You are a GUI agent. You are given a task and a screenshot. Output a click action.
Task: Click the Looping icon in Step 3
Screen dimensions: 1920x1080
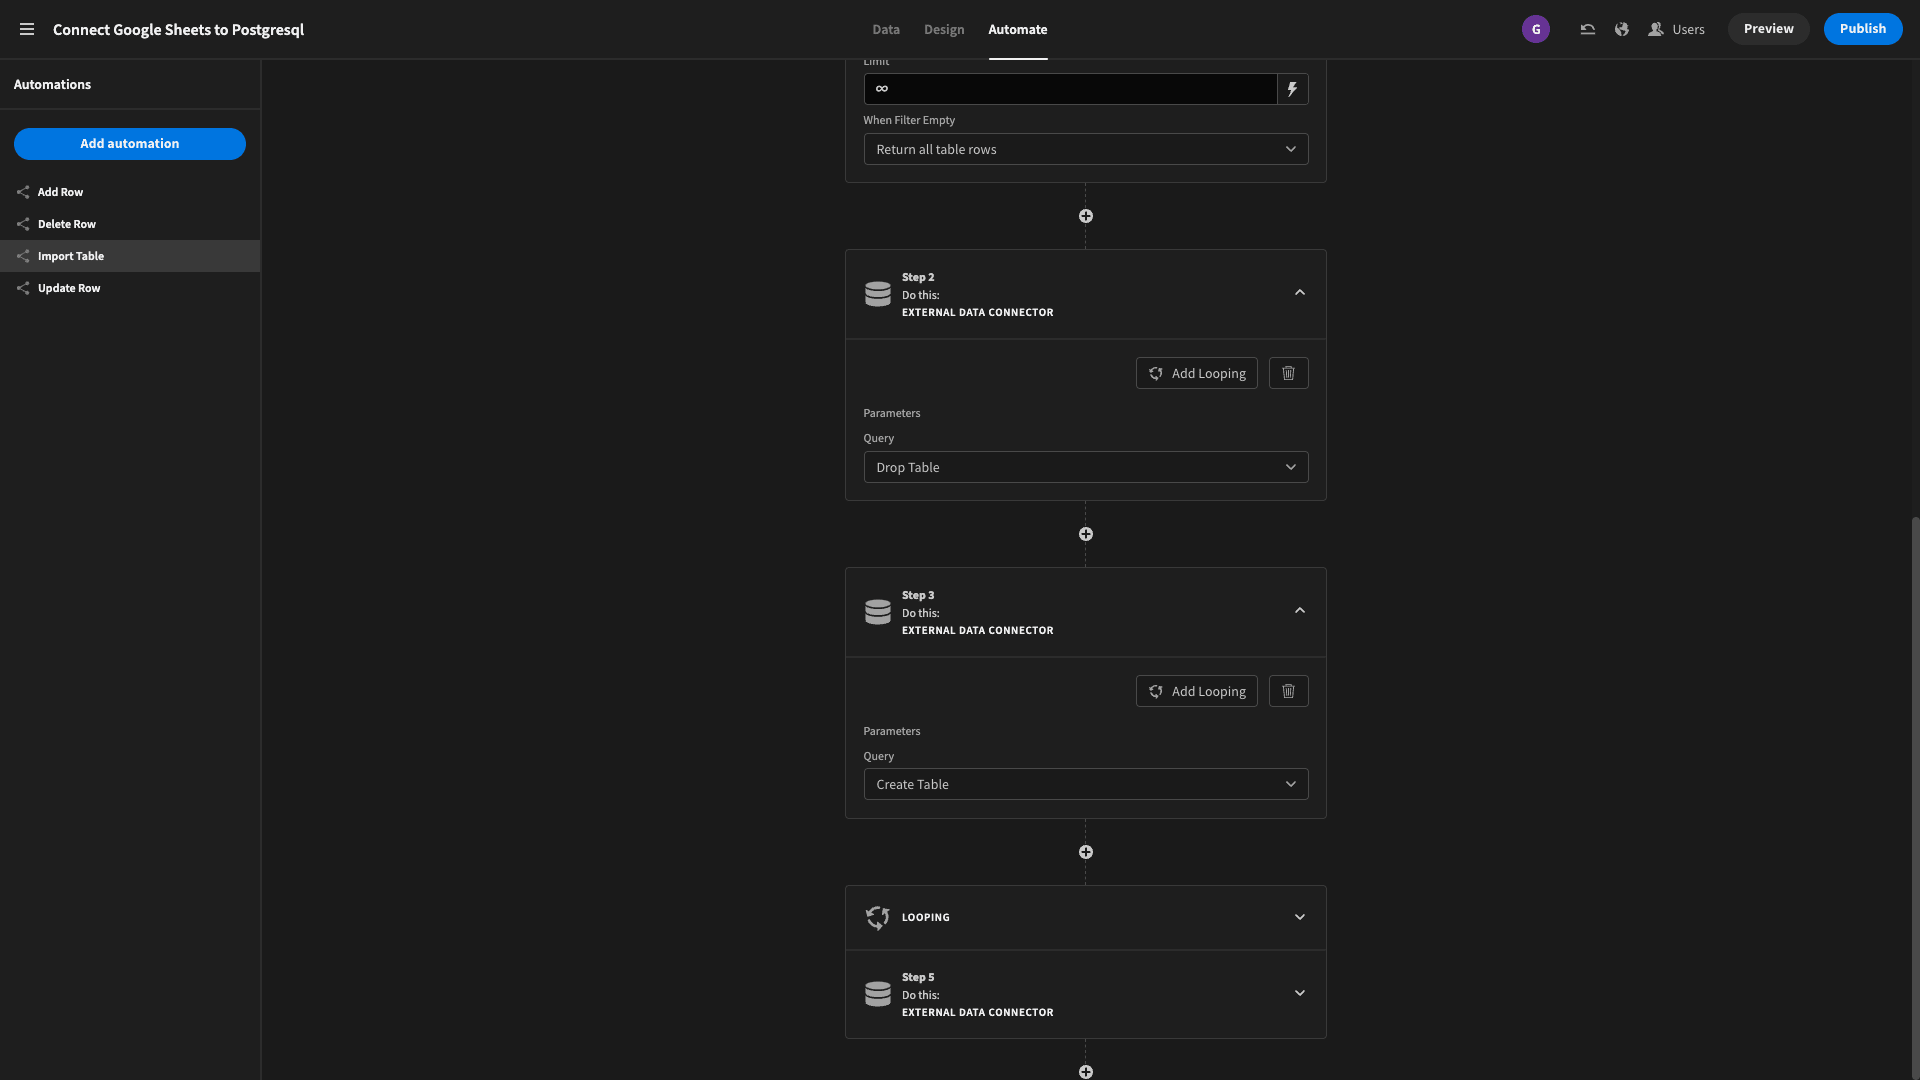pos(1155,691)
